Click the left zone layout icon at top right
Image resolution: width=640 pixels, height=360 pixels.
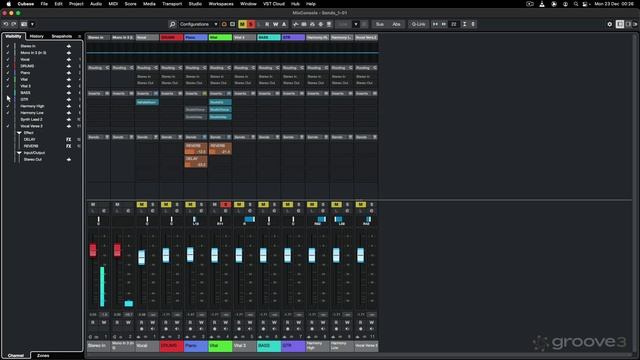(620, 24)
